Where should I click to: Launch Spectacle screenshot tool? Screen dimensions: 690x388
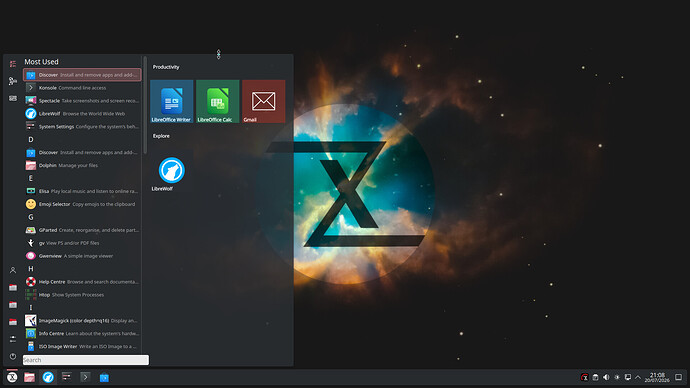pos(82,101)
